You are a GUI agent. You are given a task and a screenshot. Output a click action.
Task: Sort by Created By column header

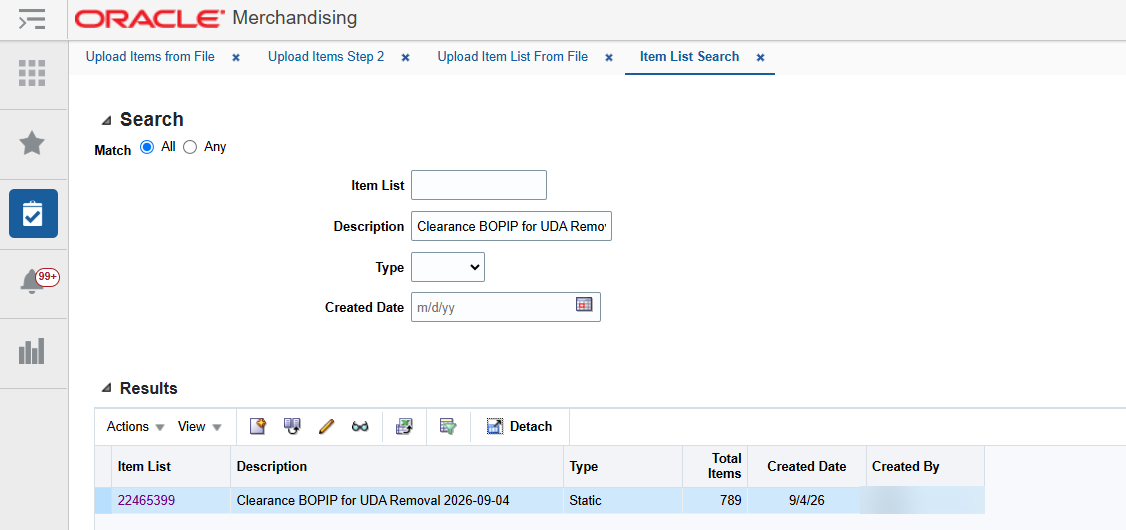click(x=925, y=466)
